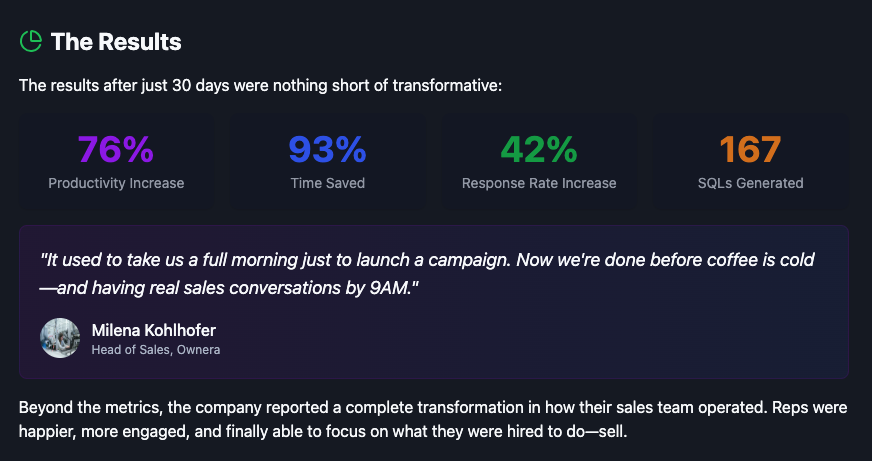The width and height of the screenshot is (872, 461).
Task: Click Milena Kohlhofer's avatar photo
Action: (60, 338)
